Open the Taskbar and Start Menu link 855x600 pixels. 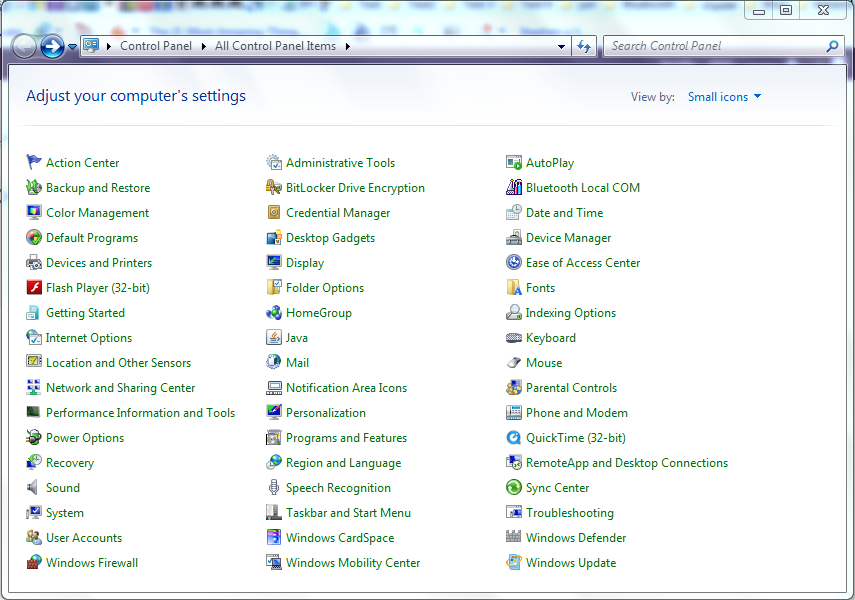348,513
